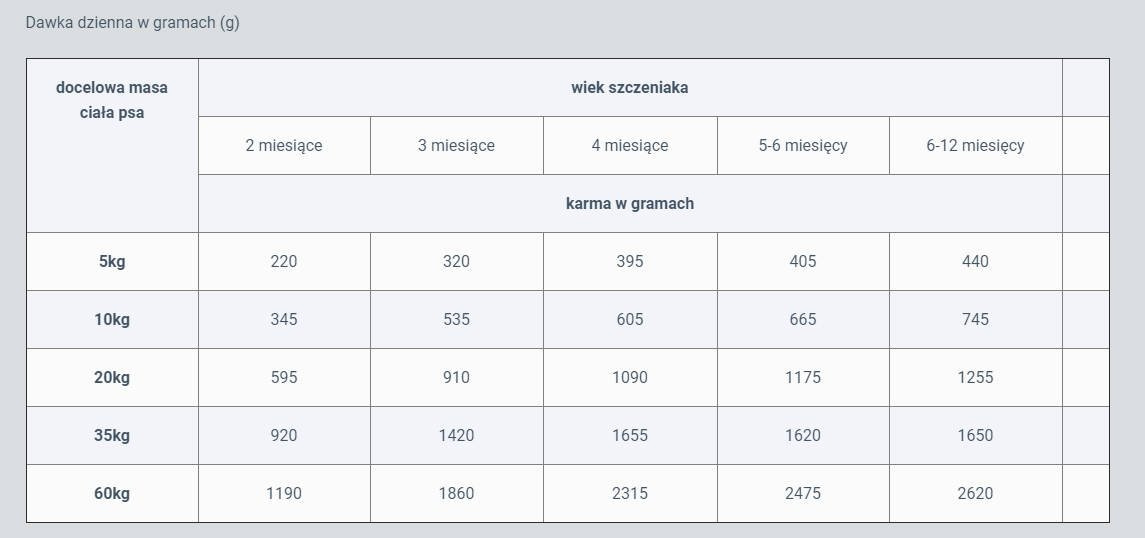Select the '4 miesiące' column header
This screenshot has height=538, width=1145.
(630, 145)
